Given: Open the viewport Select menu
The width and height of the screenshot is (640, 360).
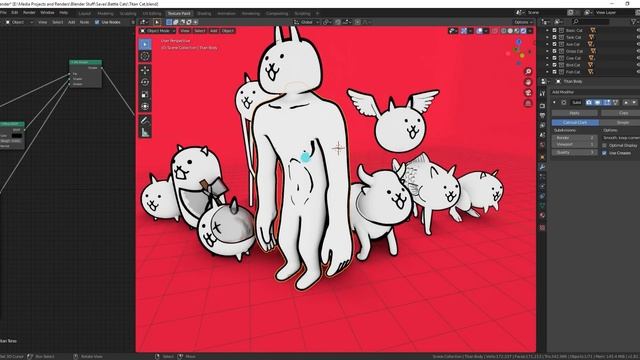Looking at the screenshot, I should (200, 31).
